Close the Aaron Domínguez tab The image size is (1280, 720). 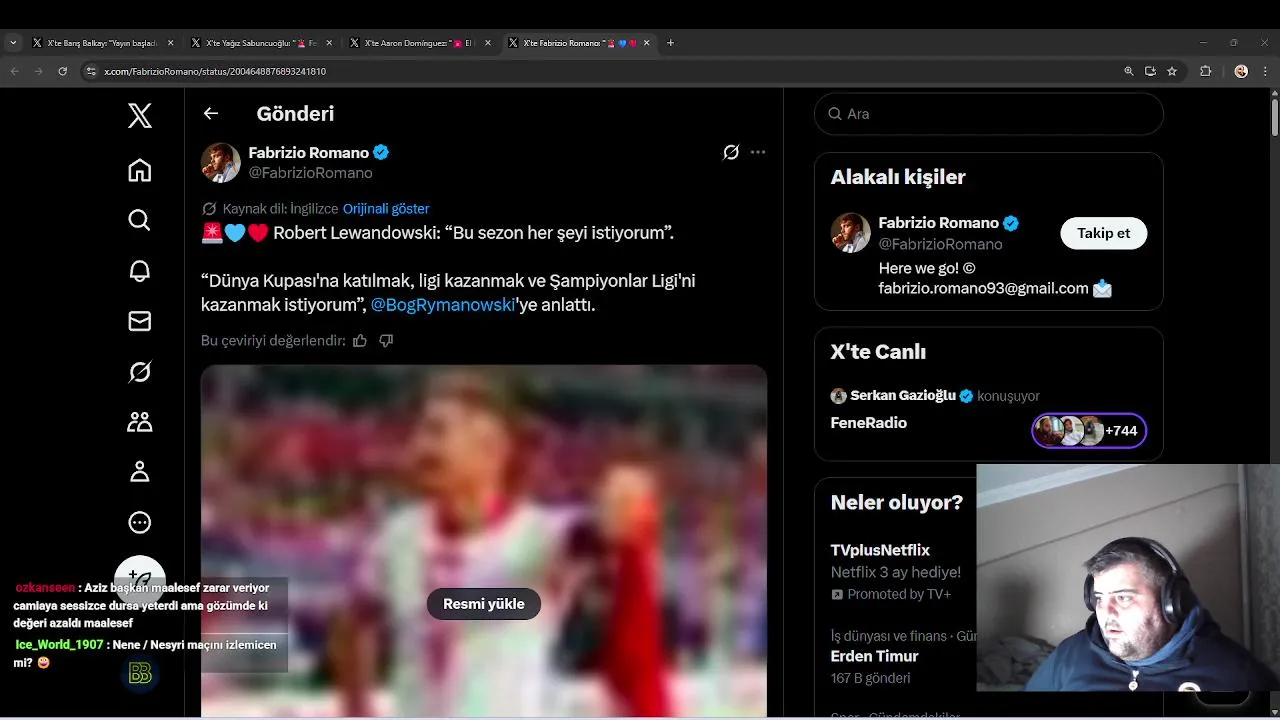tap(488, 43)
